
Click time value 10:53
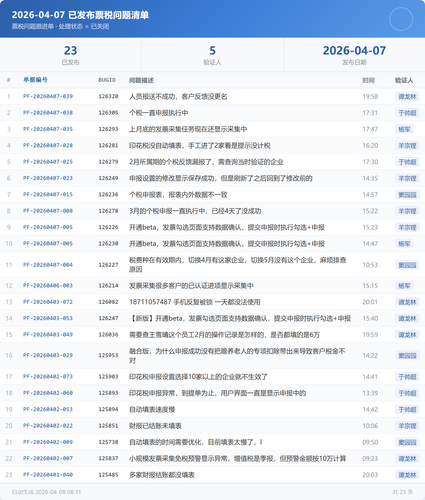coord(370,265)
